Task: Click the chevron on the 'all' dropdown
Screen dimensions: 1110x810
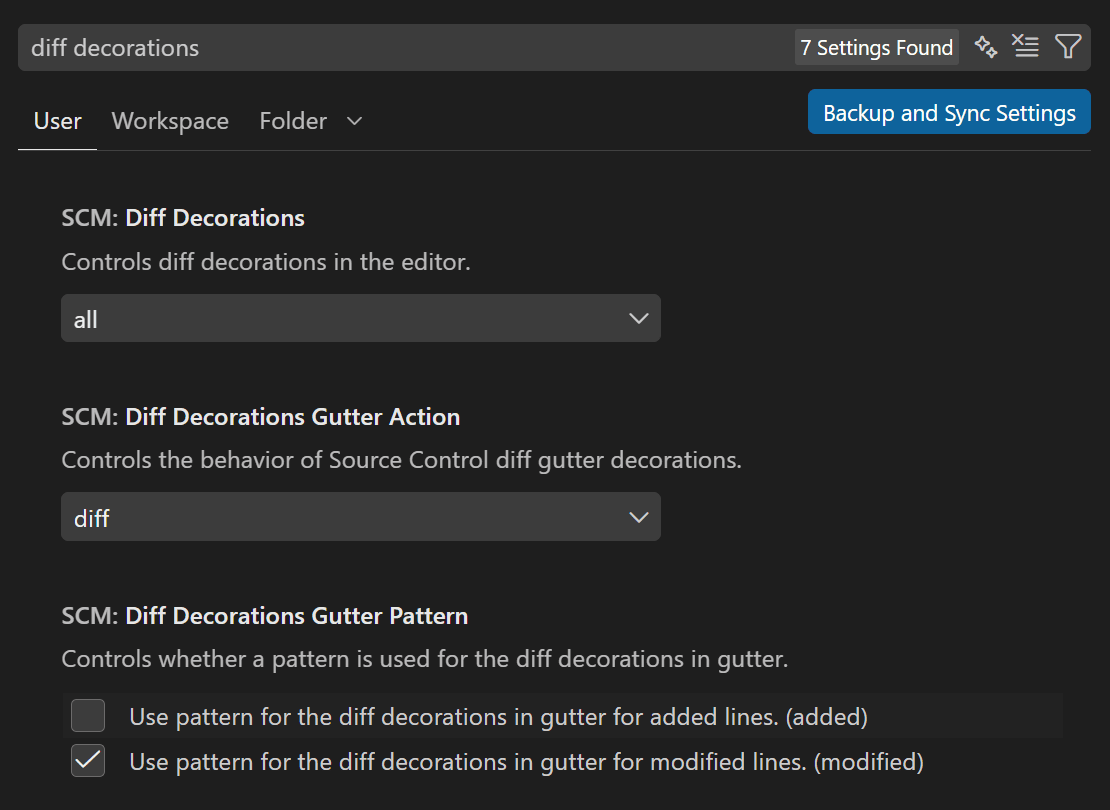Action: [x=638, y=318]
